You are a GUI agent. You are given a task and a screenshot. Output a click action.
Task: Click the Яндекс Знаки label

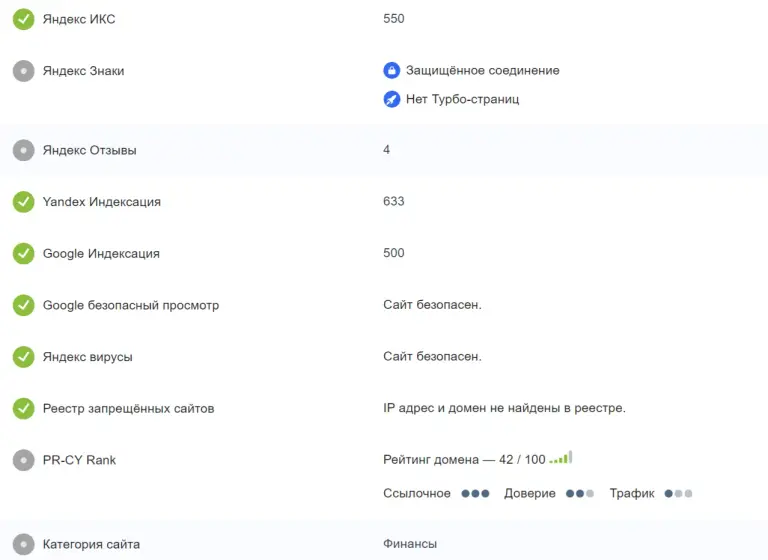(83, 71)
